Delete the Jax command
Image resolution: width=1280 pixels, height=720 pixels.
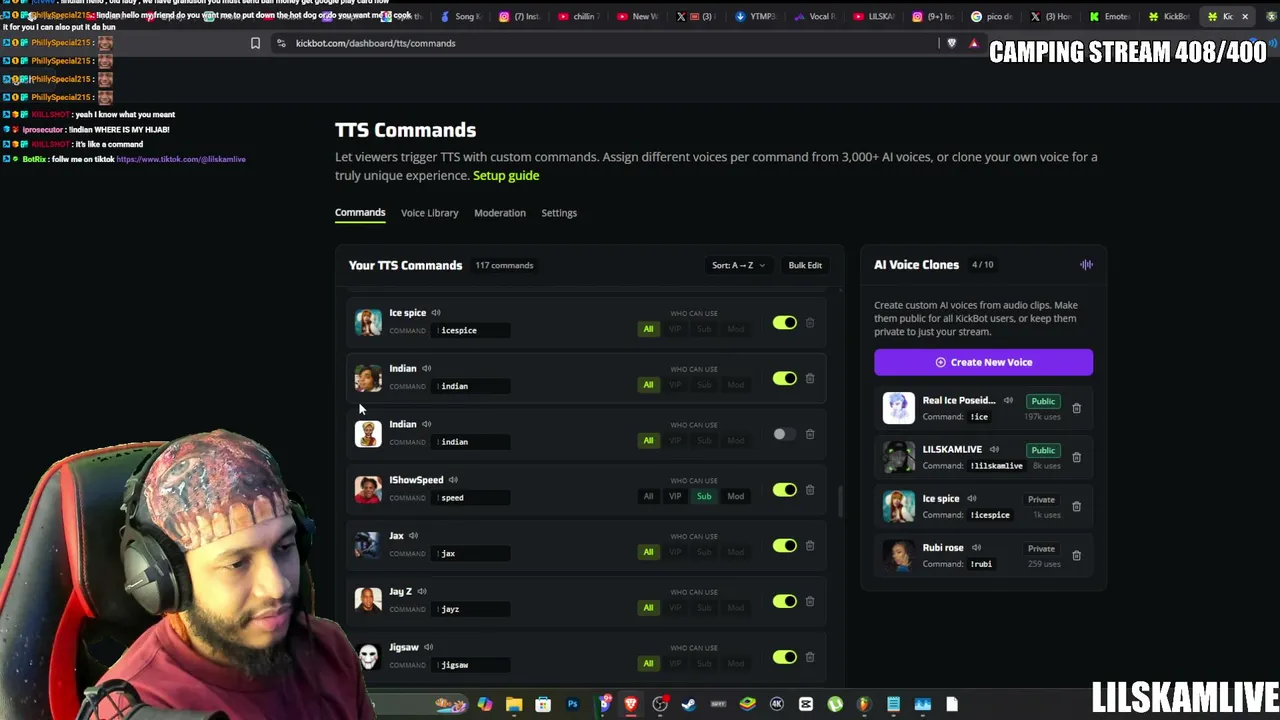(810, 546)
